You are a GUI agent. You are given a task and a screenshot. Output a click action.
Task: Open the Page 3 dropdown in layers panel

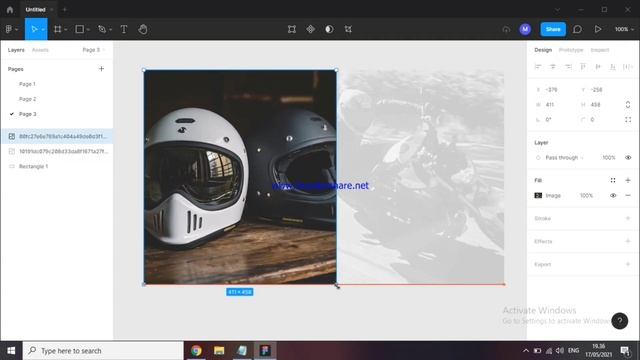pos(93,50)
